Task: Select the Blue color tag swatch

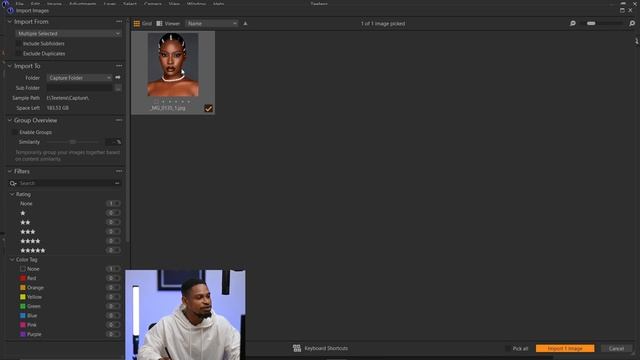Action: tap(23, 316)
